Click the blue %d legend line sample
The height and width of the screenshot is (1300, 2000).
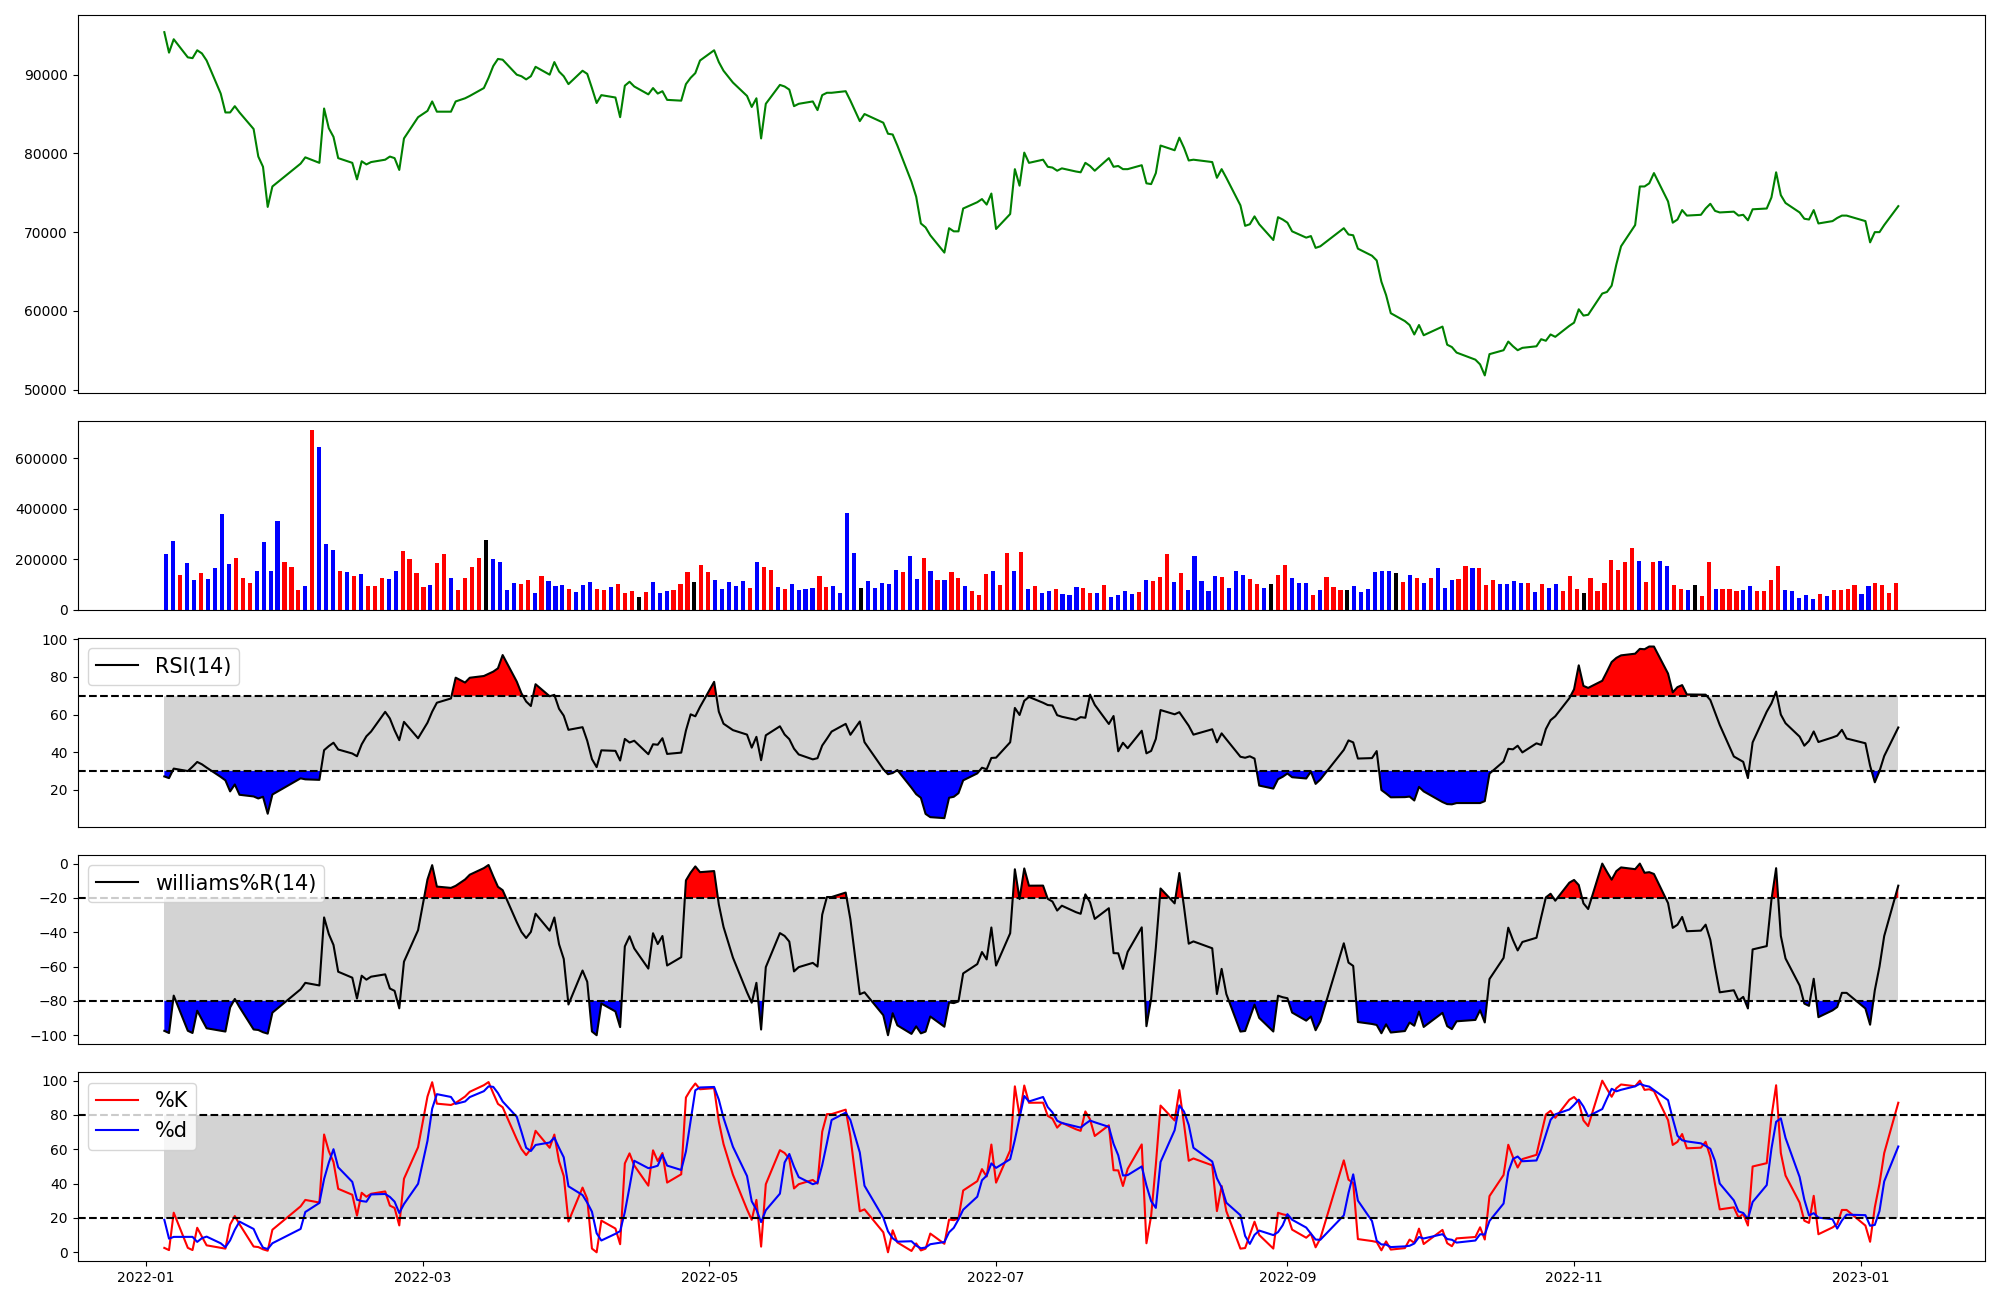[115, 1130]
